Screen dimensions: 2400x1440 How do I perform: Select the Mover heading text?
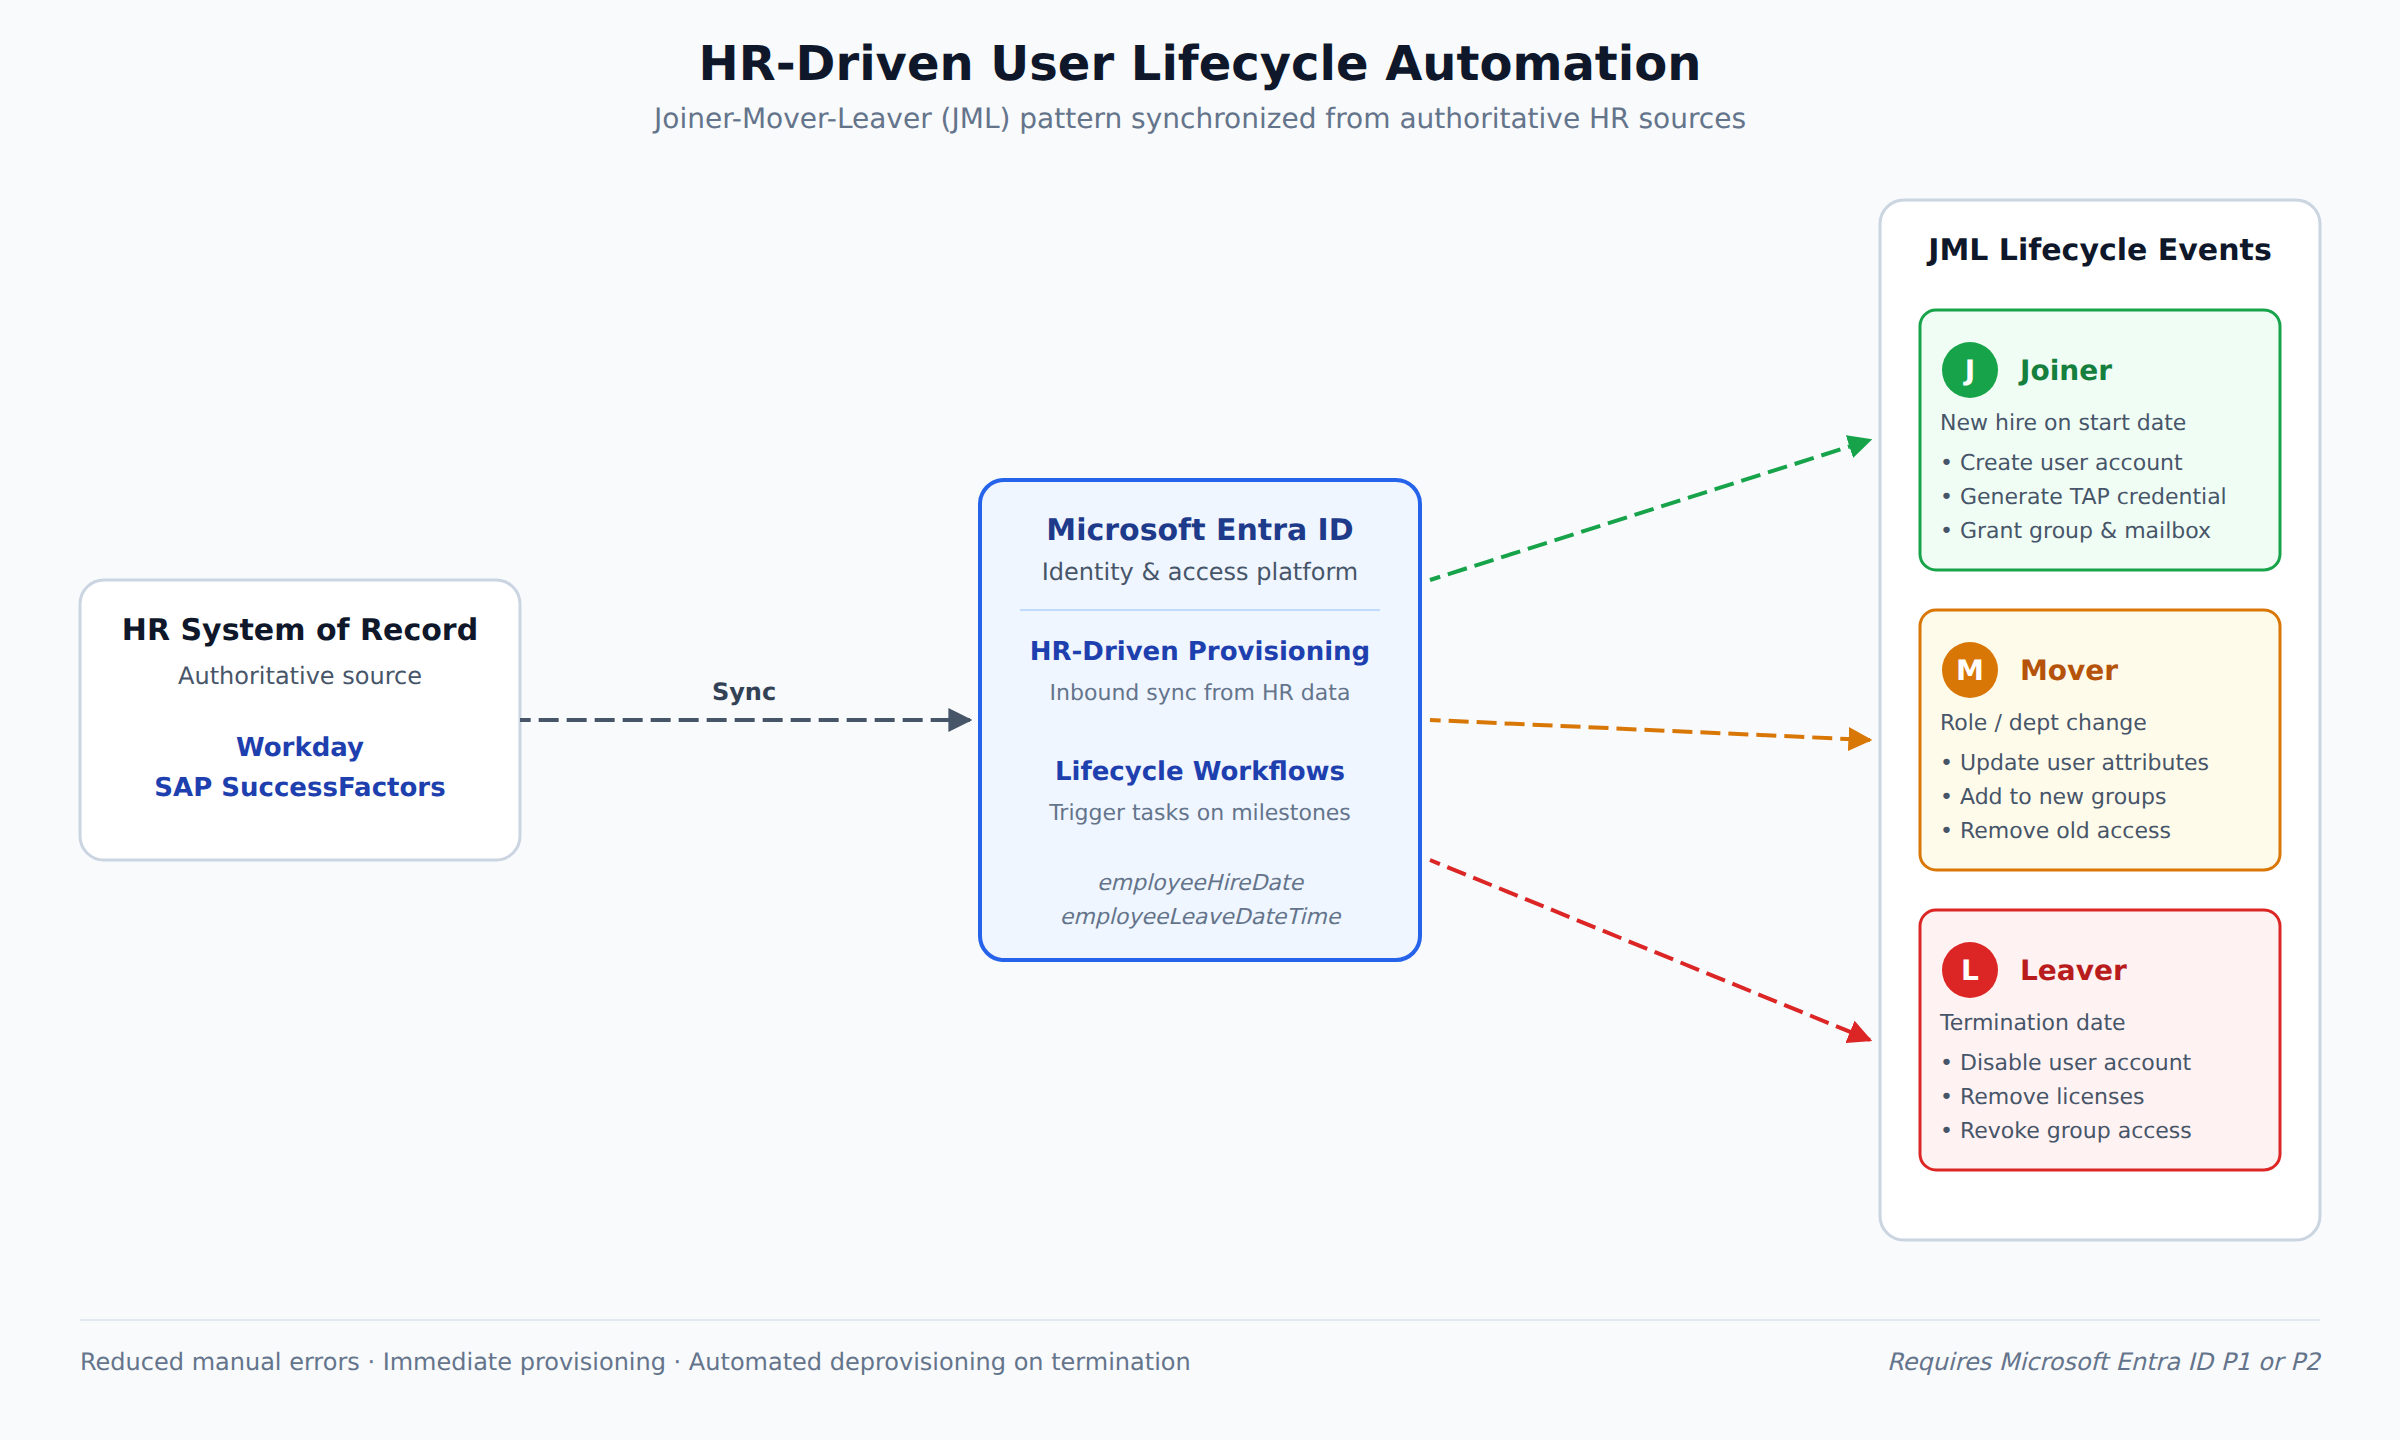click(2068, 670)
